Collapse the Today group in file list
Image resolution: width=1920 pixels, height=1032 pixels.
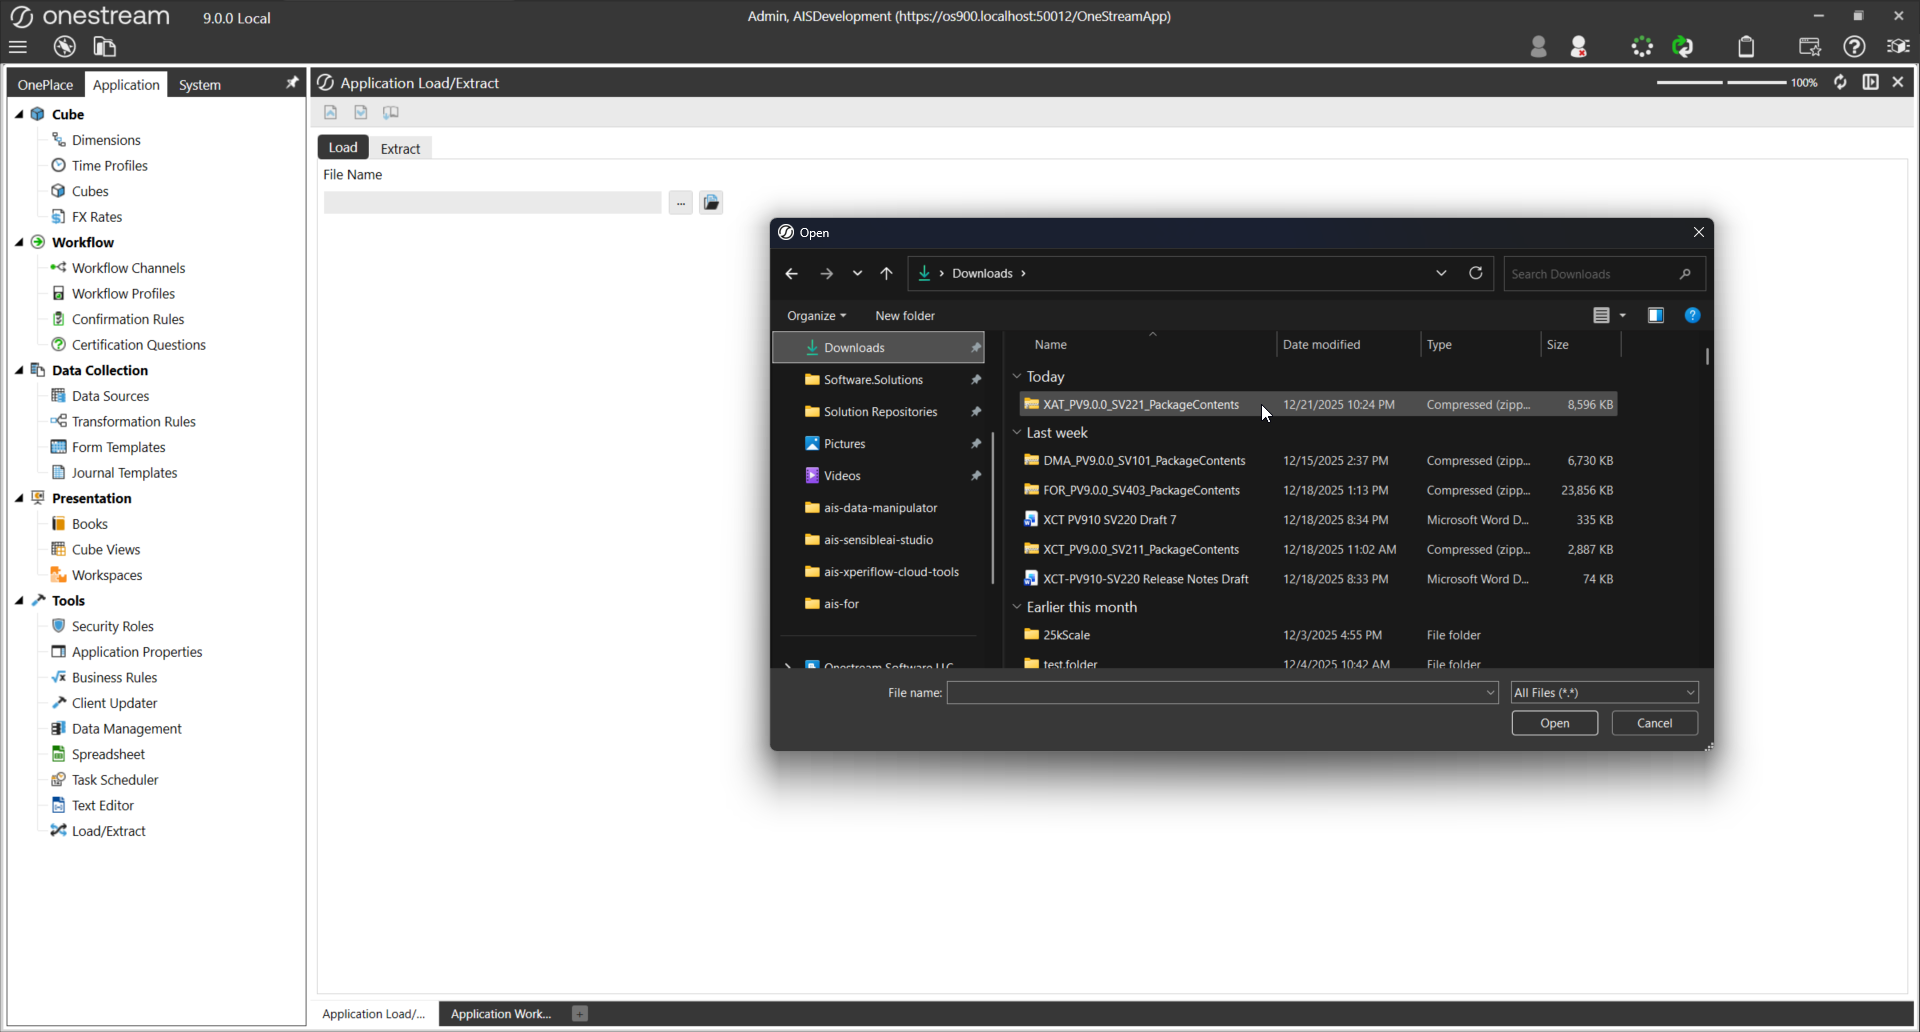tap(1017, 377)
